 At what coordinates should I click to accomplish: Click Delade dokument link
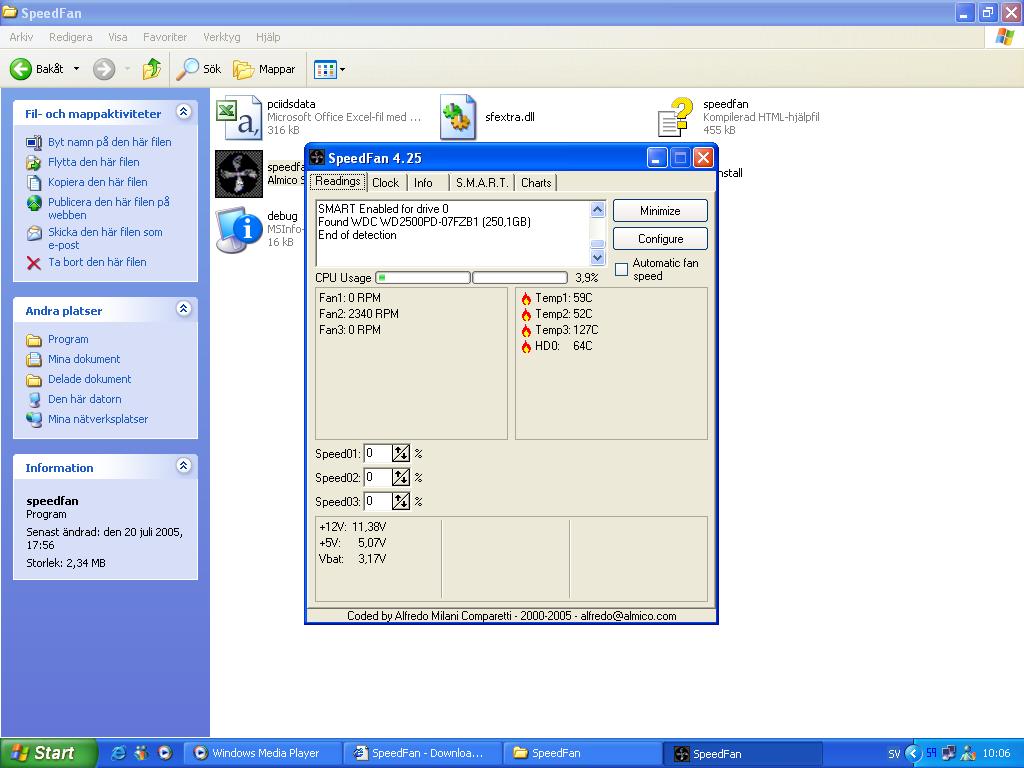coord(89,379)
